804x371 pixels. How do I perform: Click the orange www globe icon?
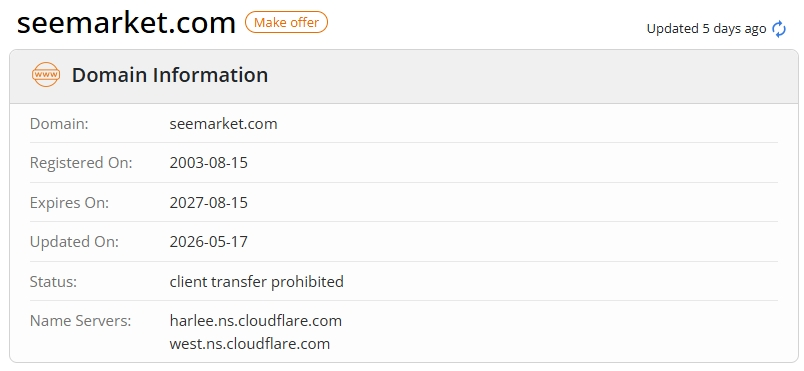click(x=46, y=75)
